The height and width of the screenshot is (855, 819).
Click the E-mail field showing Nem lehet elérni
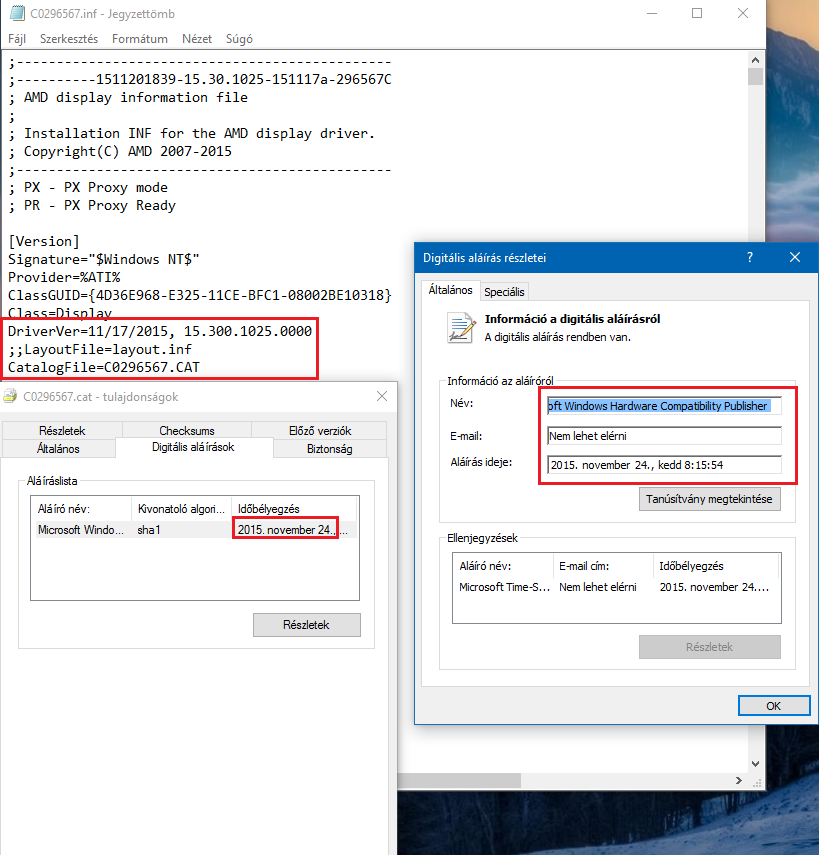pos(664,436)
